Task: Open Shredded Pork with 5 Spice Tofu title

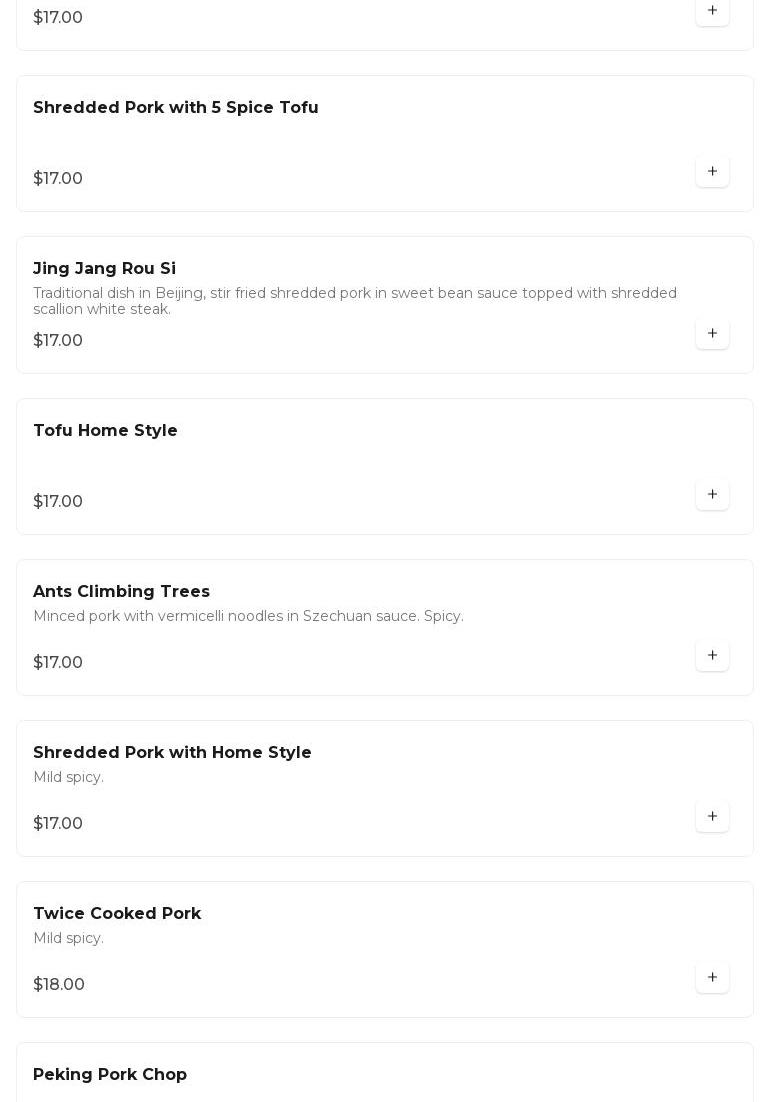Action: coord(176,108)
